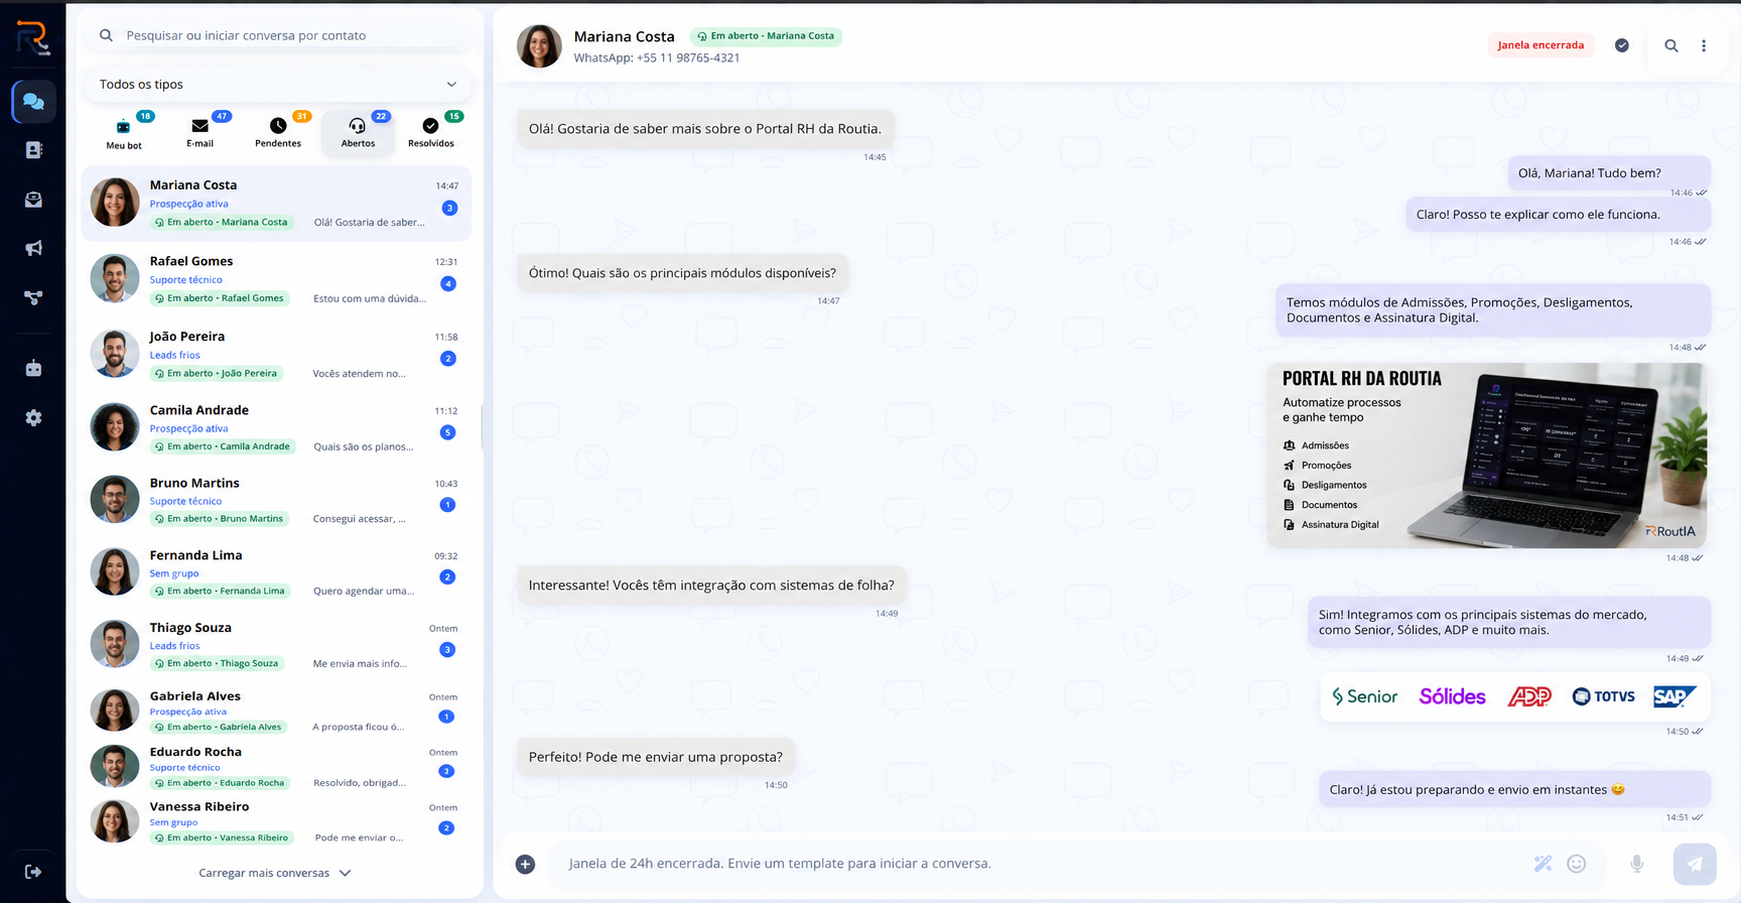Open the flows branch icon in sidebar

(x=34, y=298)
